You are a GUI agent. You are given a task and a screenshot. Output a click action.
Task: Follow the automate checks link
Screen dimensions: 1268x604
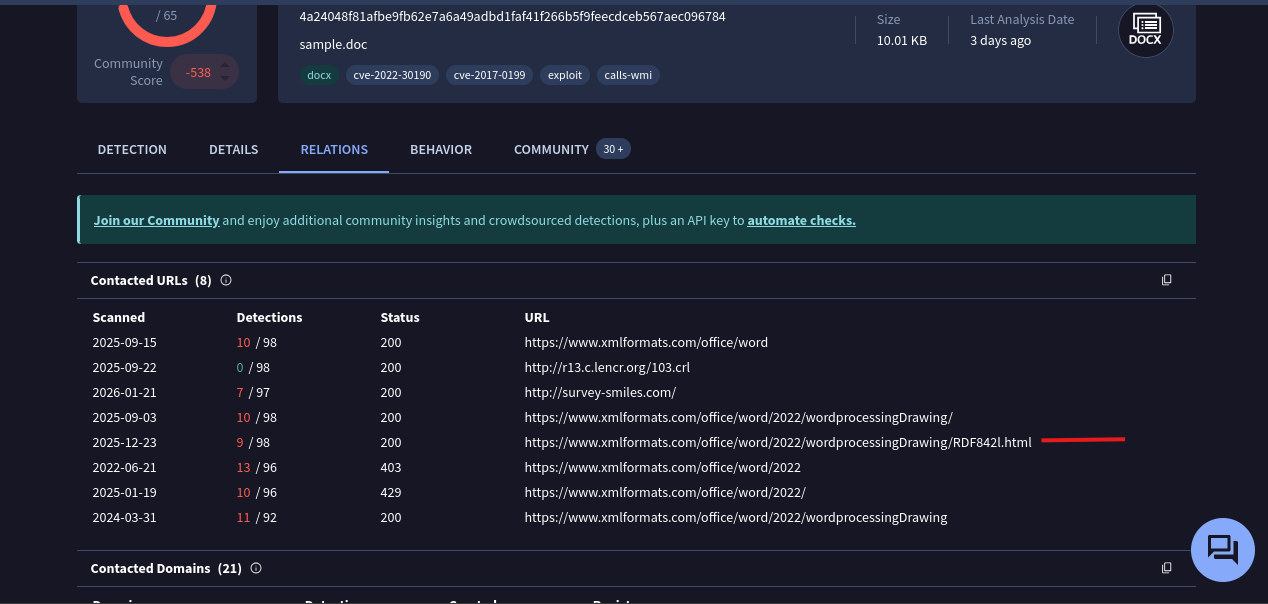[x=801, y=220]
